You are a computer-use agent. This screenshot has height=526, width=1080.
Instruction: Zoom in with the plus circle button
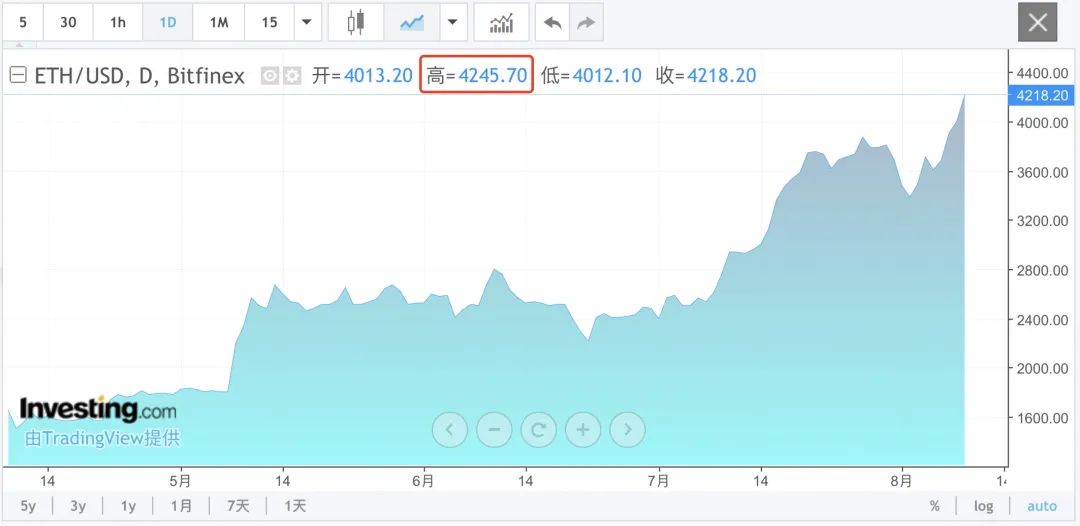(x=582, y=430)
